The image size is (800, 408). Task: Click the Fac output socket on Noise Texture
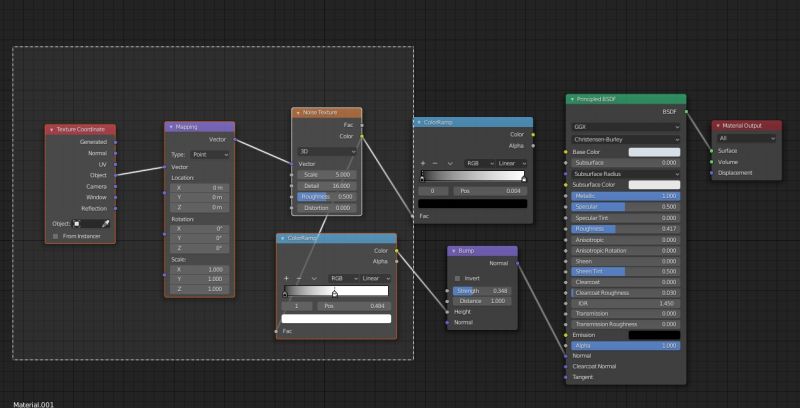click(362, 125)
